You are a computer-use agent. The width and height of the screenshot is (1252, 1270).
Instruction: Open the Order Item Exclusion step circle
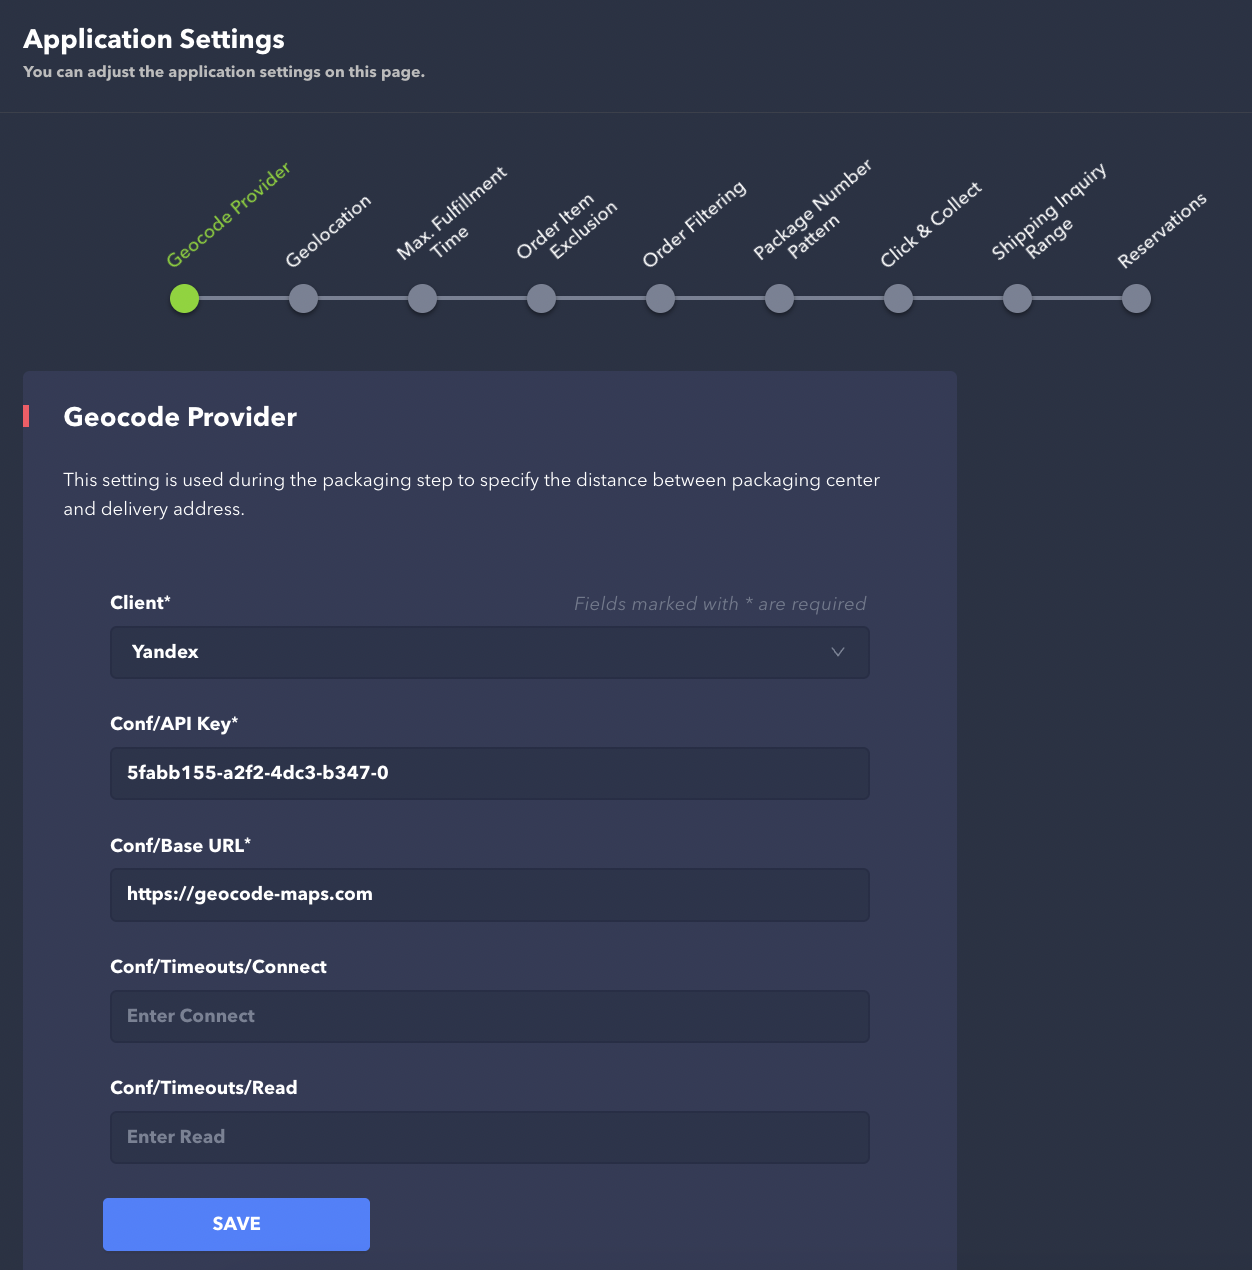click(x=541, y=298)
